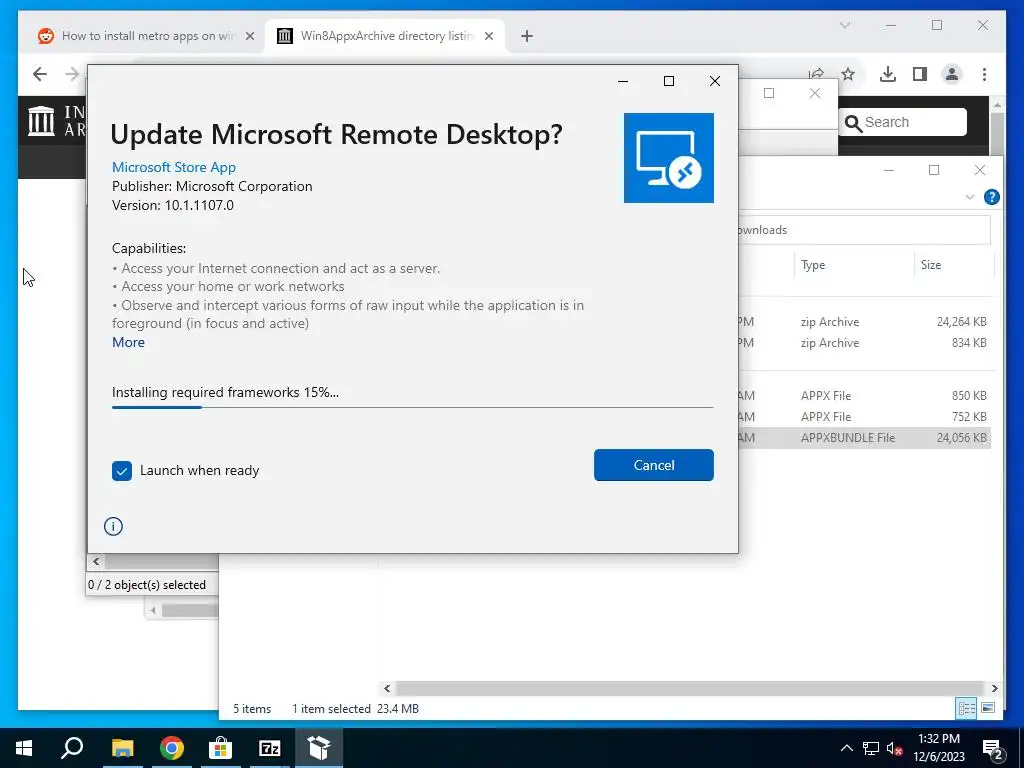
Task: Open Chrome profile avatar
Action: click(x=952, y=74)
